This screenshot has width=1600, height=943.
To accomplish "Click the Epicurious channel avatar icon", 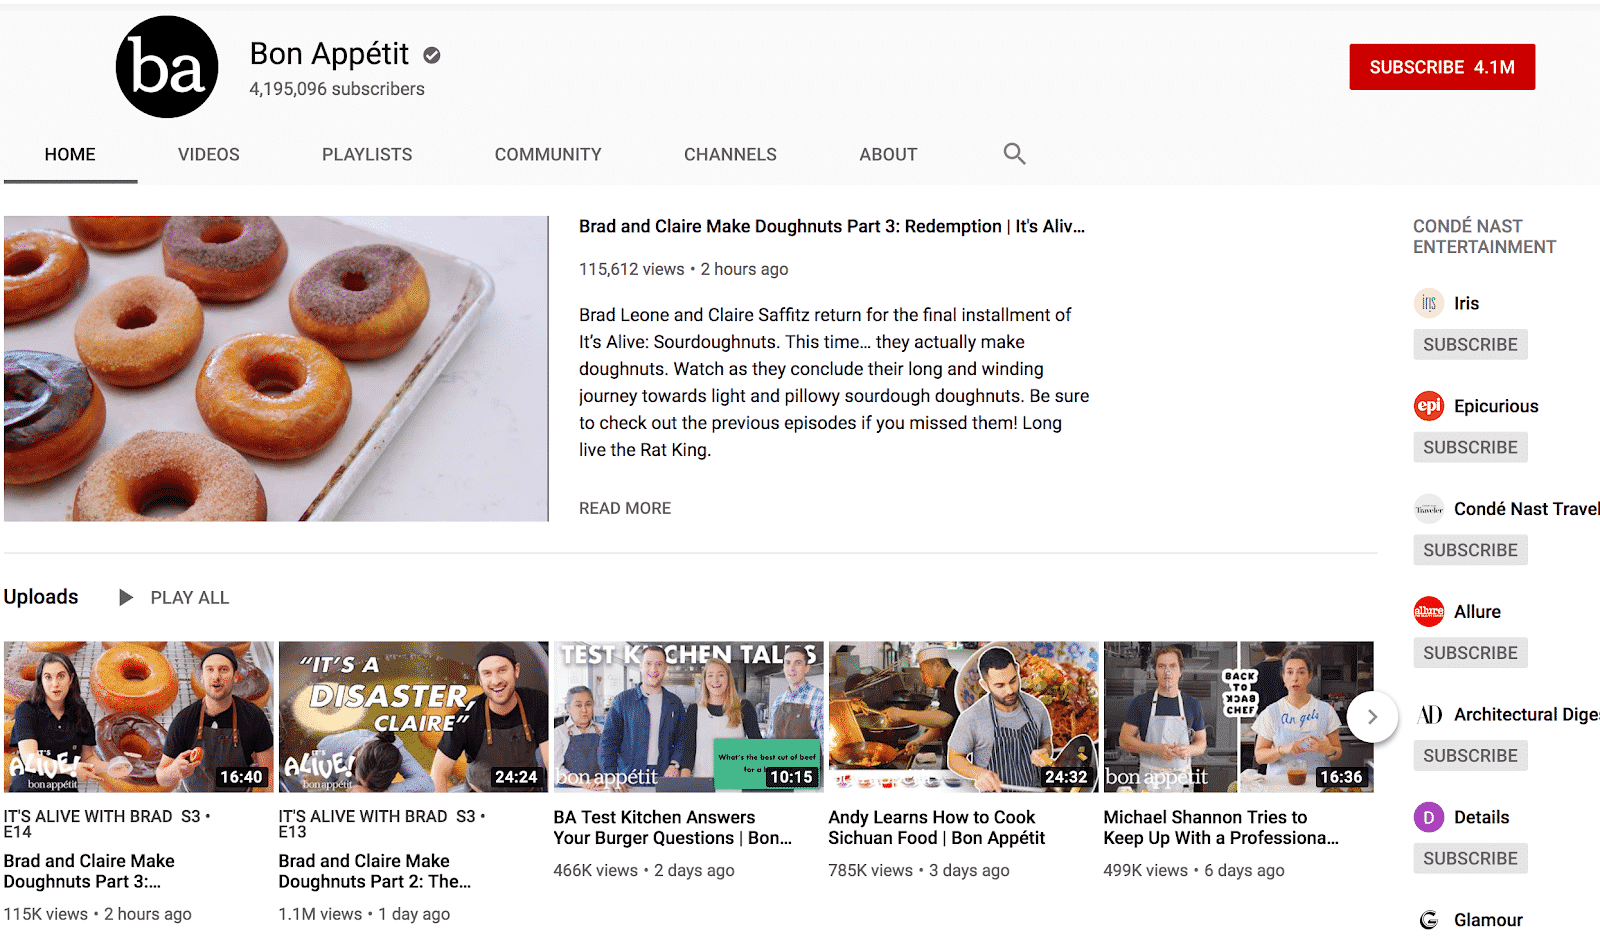I will [1429, 406].
